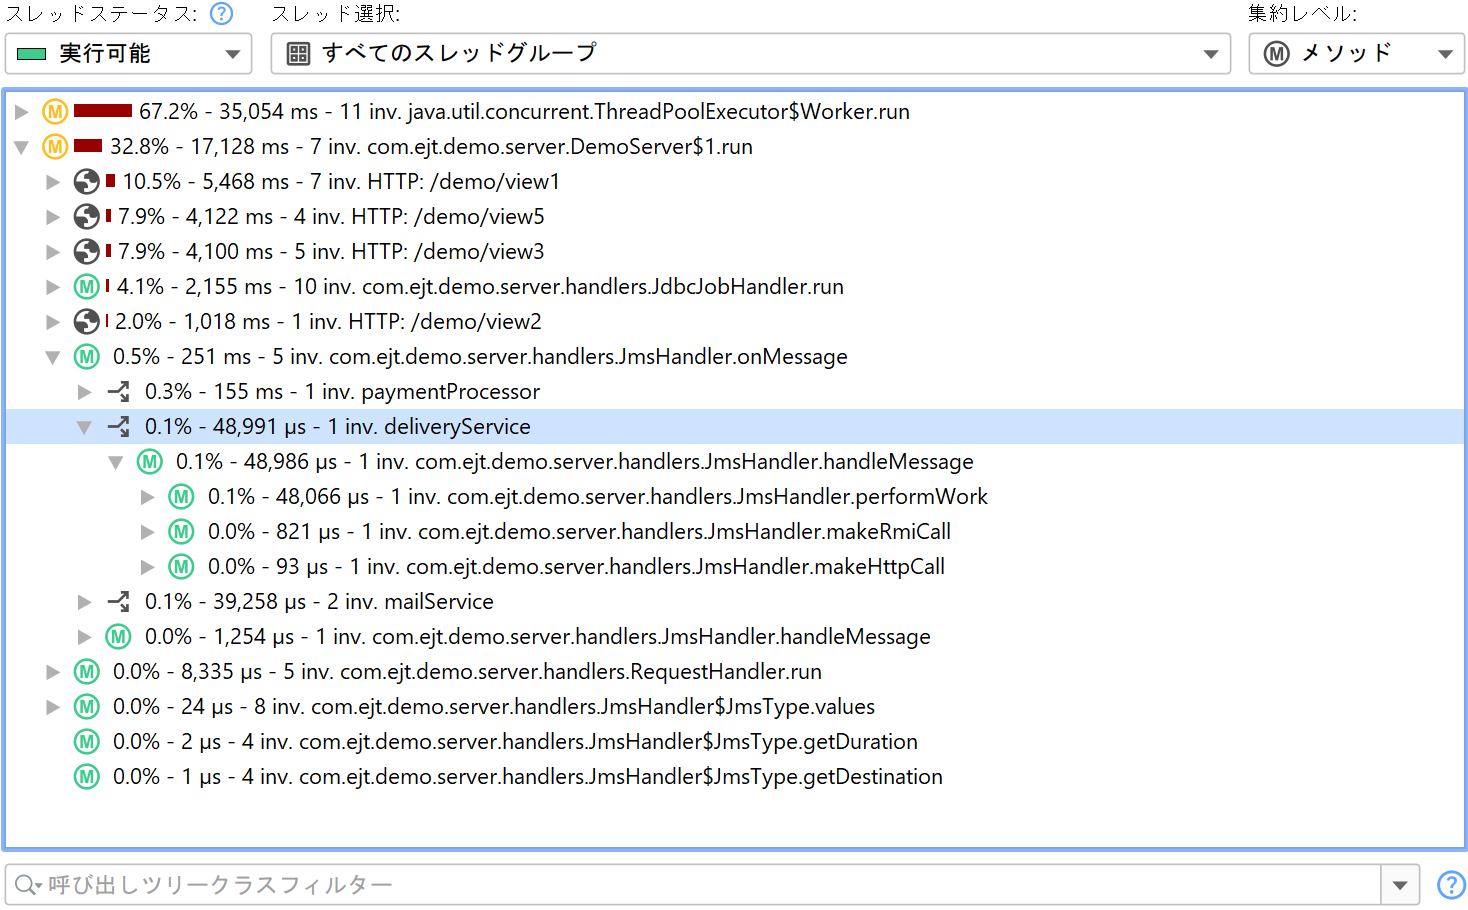Click the globe icon for /demo/view3

pos(87,252)
